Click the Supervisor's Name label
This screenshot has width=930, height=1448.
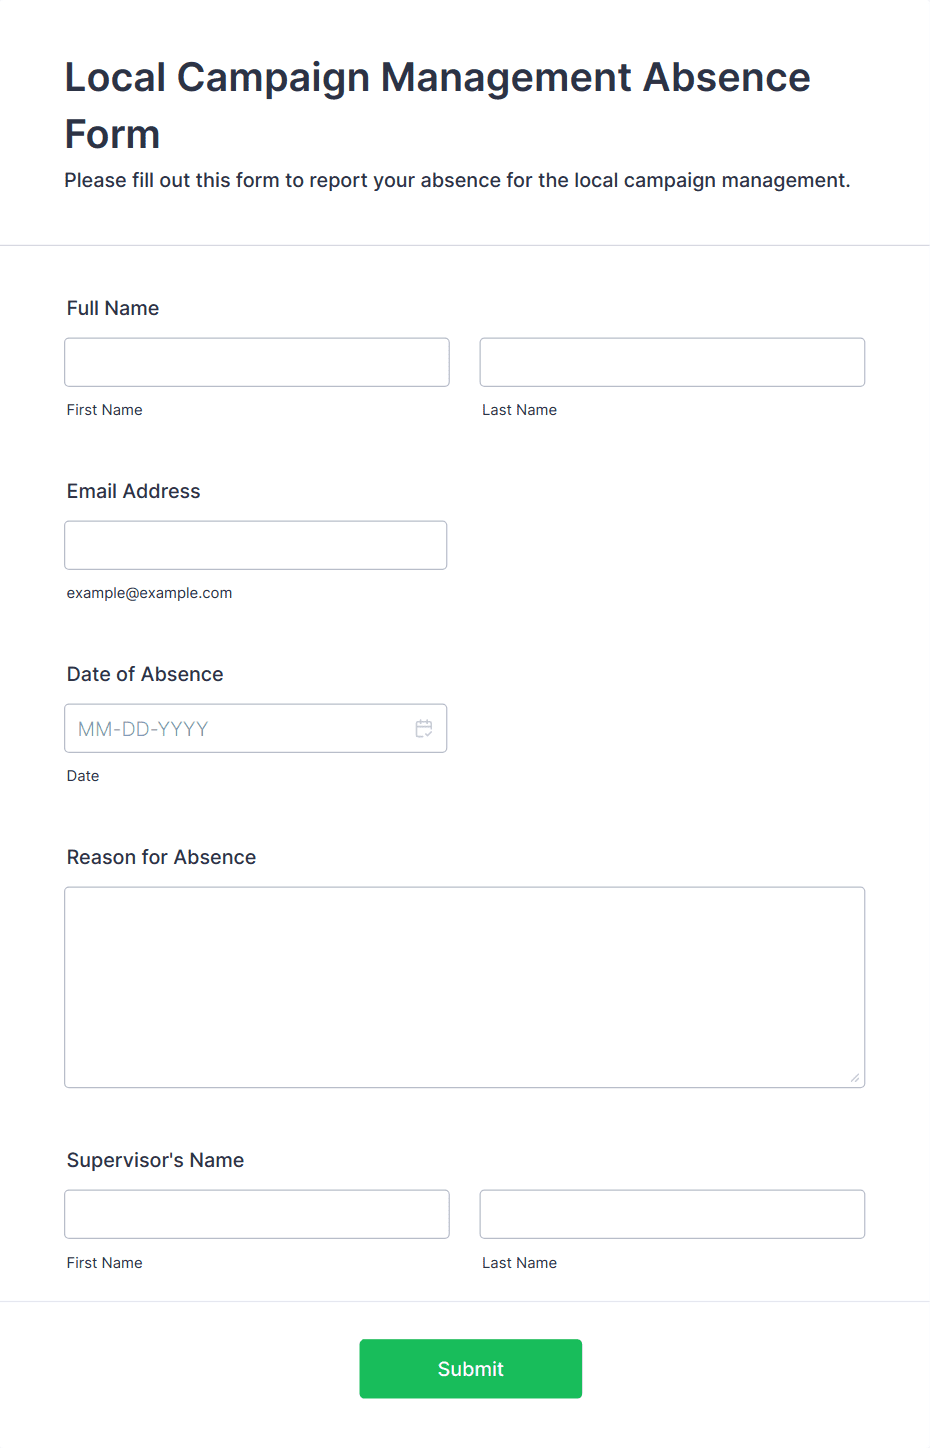point(156,1160)
